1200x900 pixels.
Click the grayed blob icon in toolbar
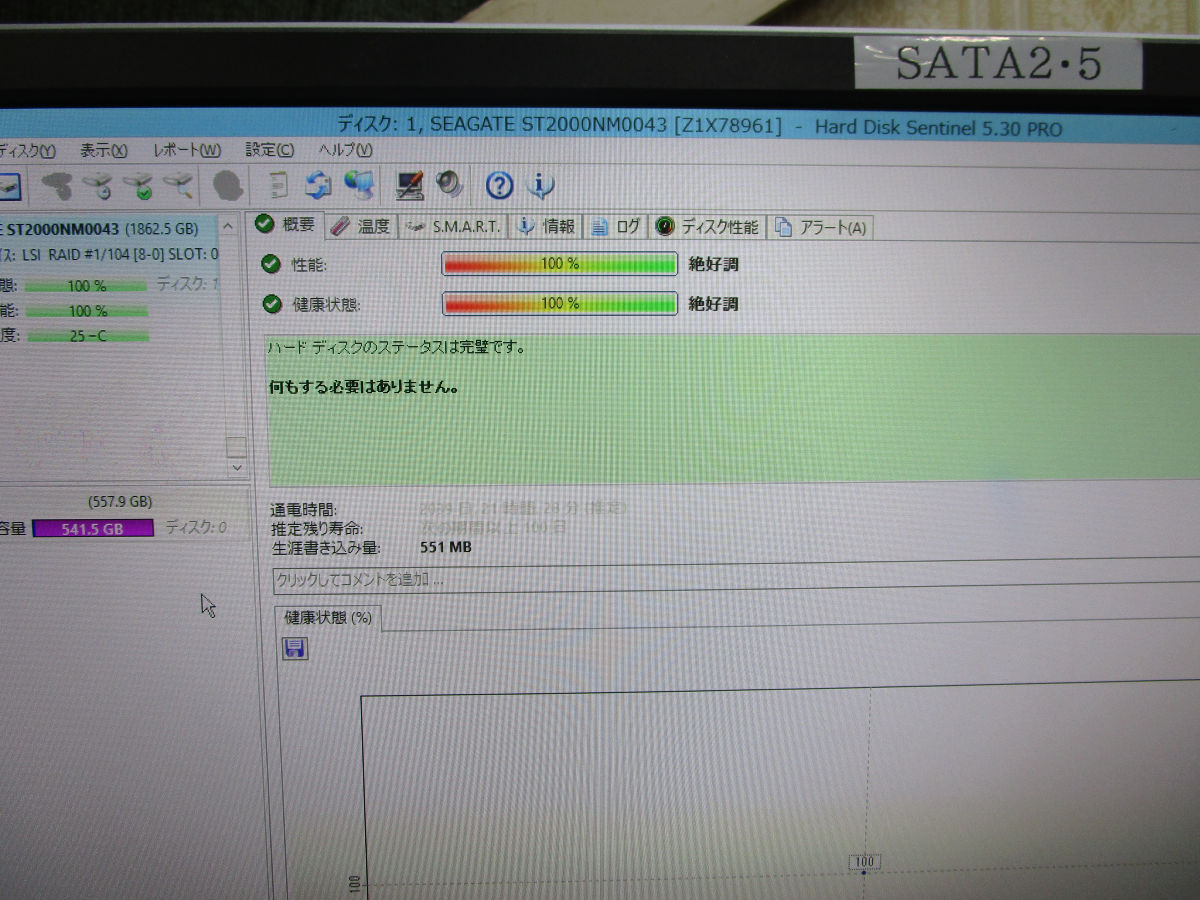(228, 186)
